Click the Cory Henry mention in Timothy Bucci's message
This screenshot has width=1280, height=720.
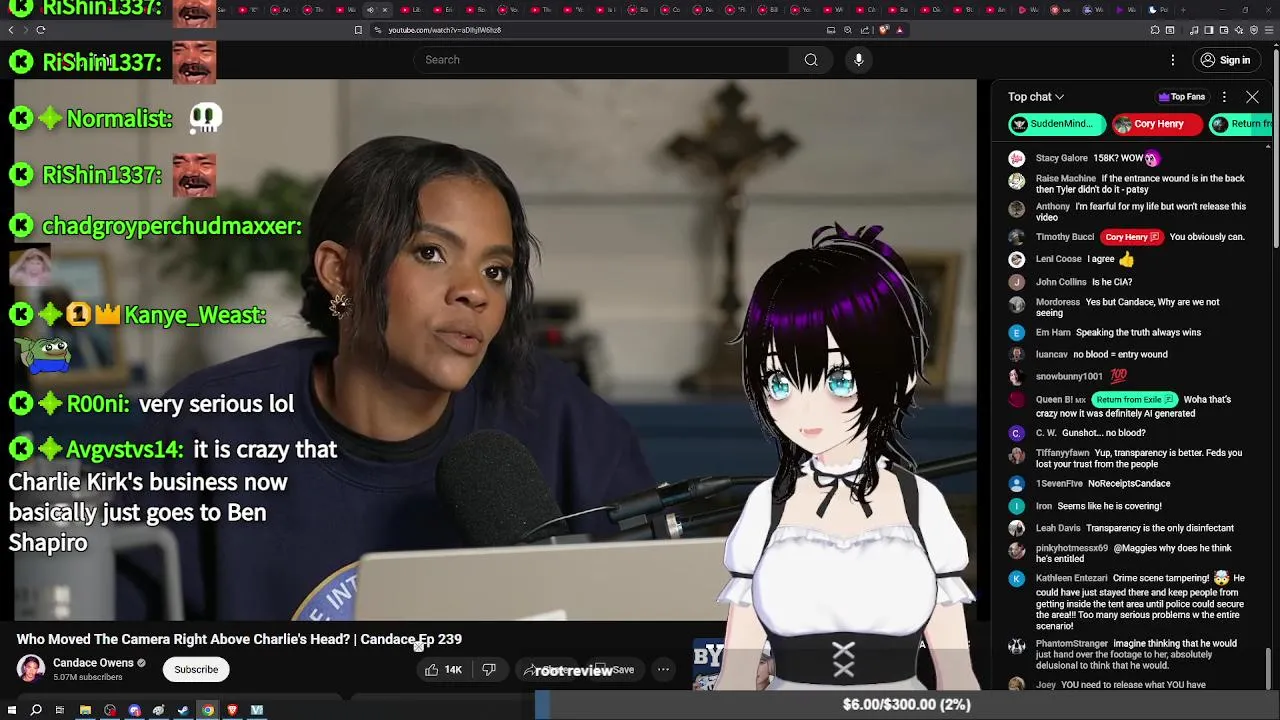pyautogui.click(x=1131, y=237)
